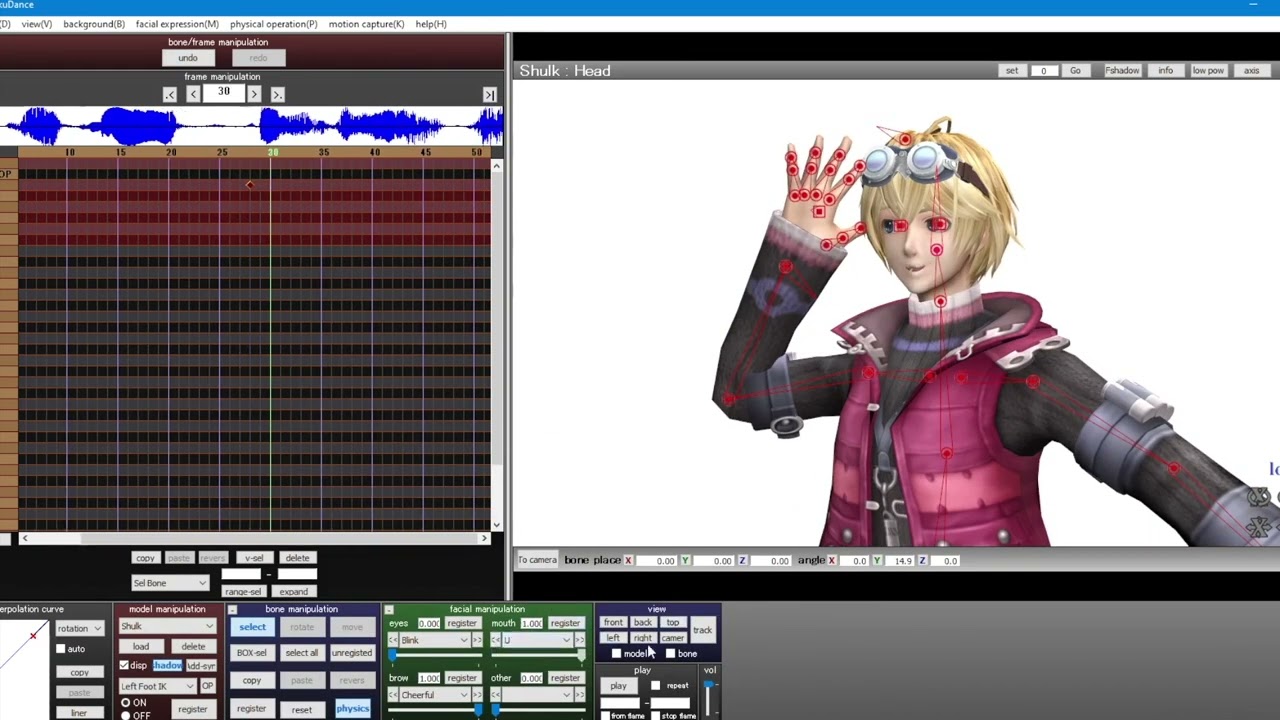1280x720 pixels.
Task: Step forward one frame arrow
Action: click(x=254, y=94)
